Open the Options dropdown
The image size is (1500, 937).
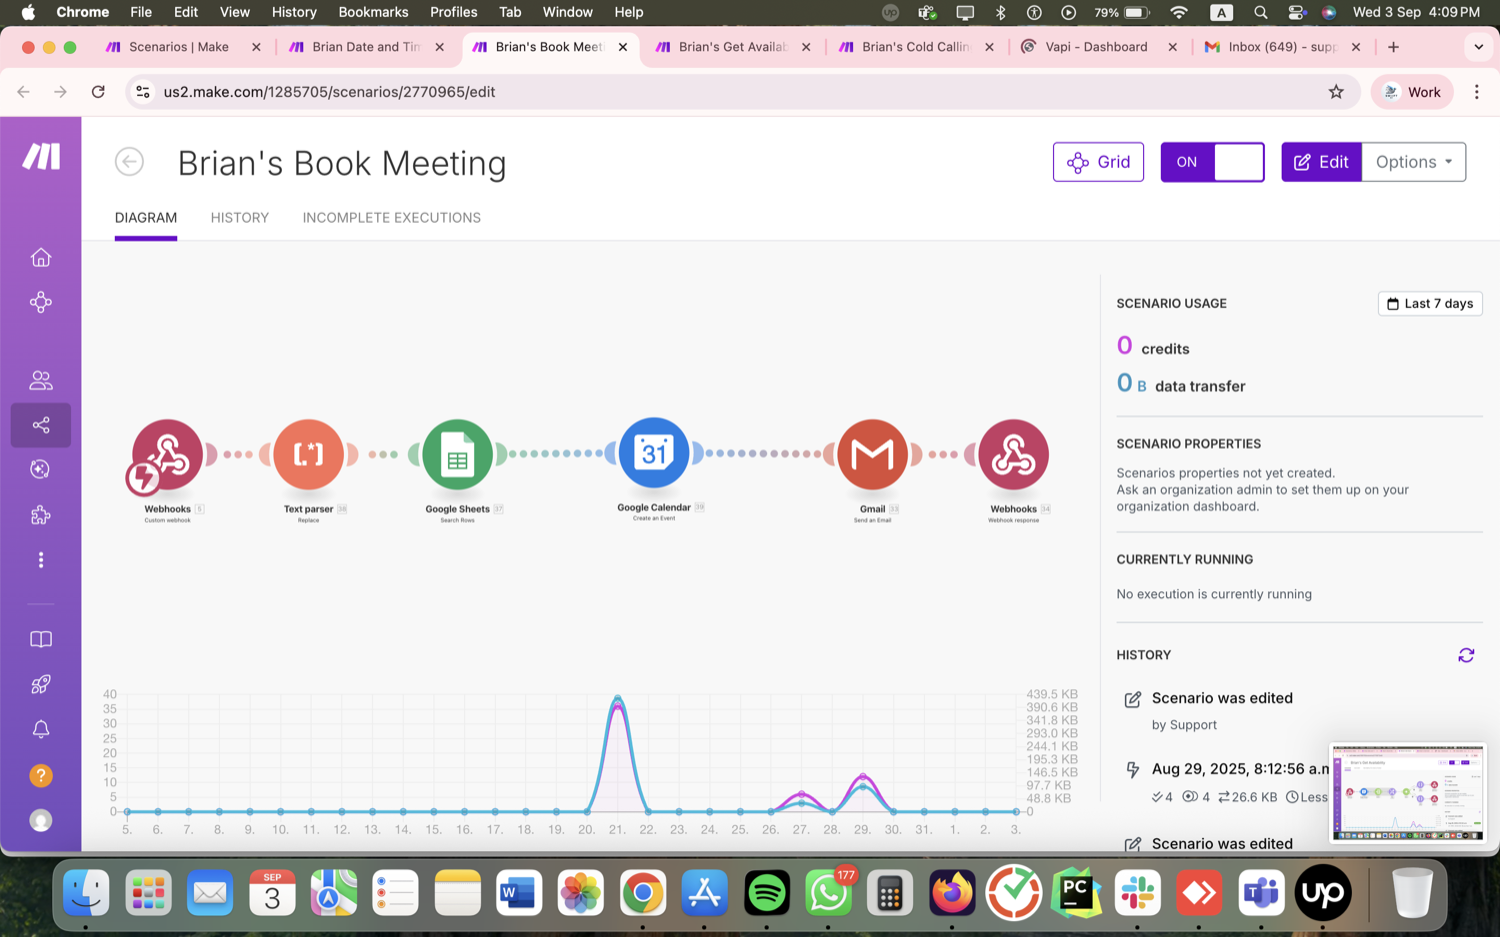click(x=1414, y=162)
